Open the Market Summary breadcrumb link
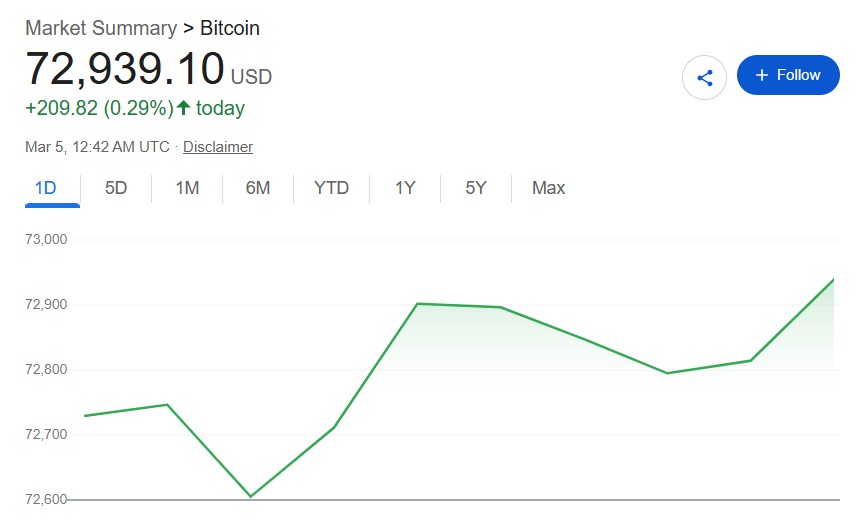This screenshot has width=868, height=525. pyautogui.click(x=100, y=28)
